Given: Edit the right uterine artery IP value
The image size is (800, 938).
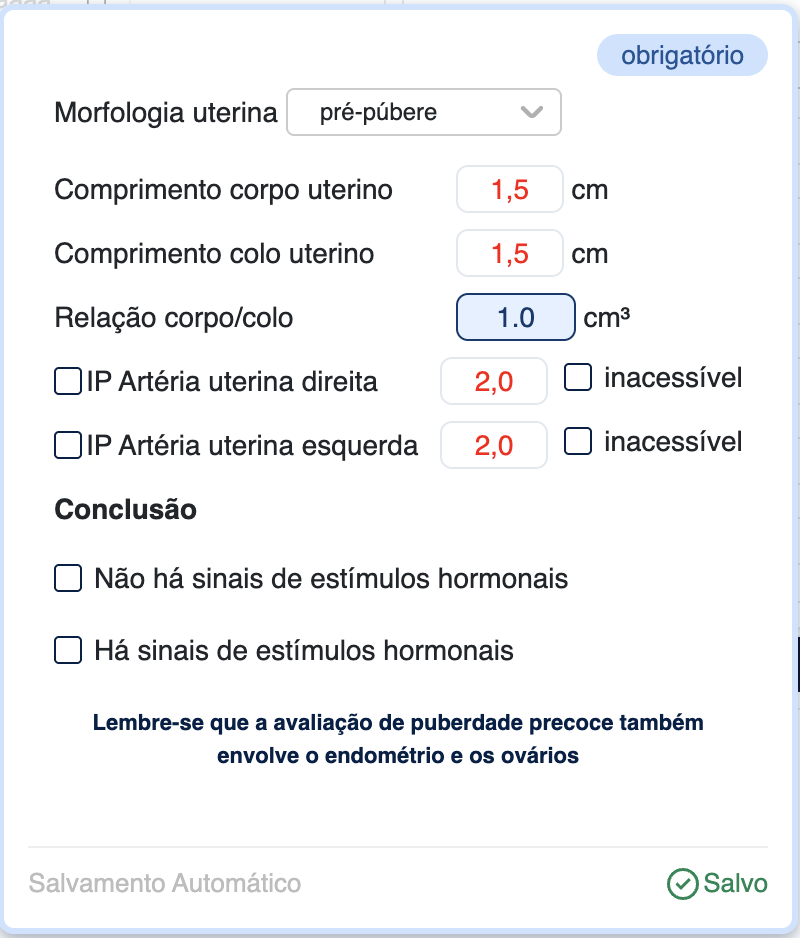Looking at the screenshot, I should (493, 381).
